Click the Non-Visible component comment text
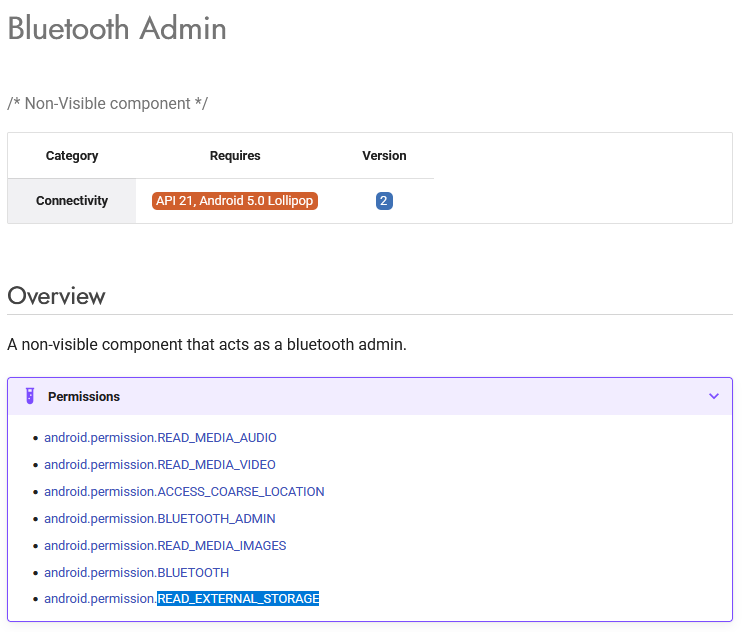751x632 pixels. (107, 103)
